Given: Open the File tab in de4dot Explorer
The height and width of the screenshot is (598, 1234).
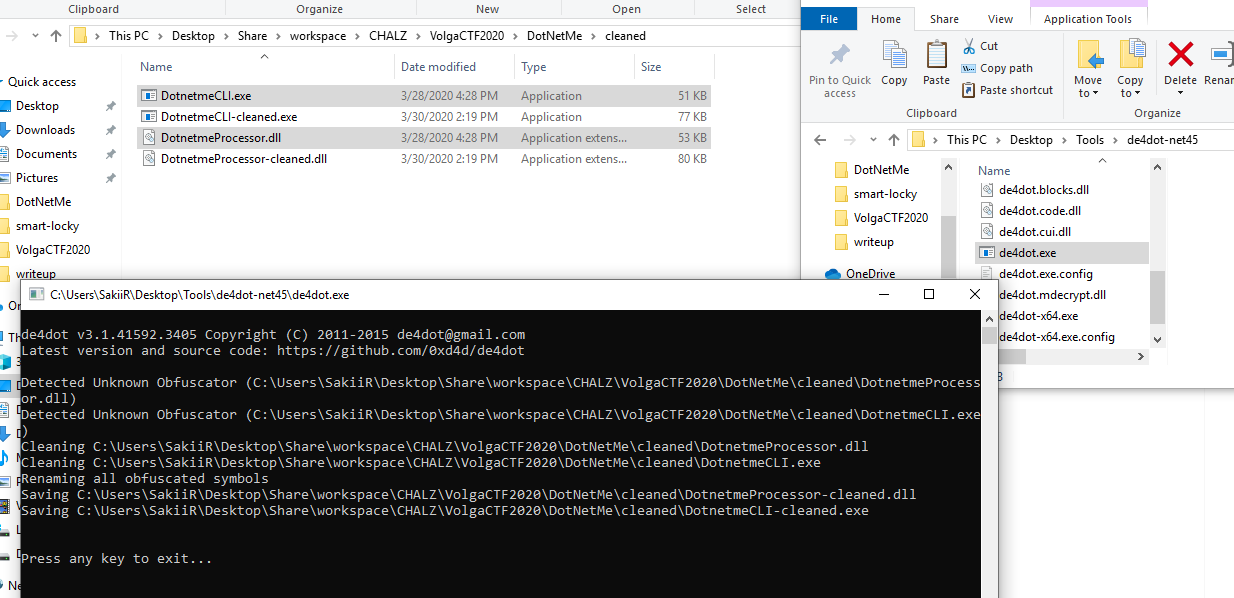Looking at the screenshot, I should tap(829, 19).
